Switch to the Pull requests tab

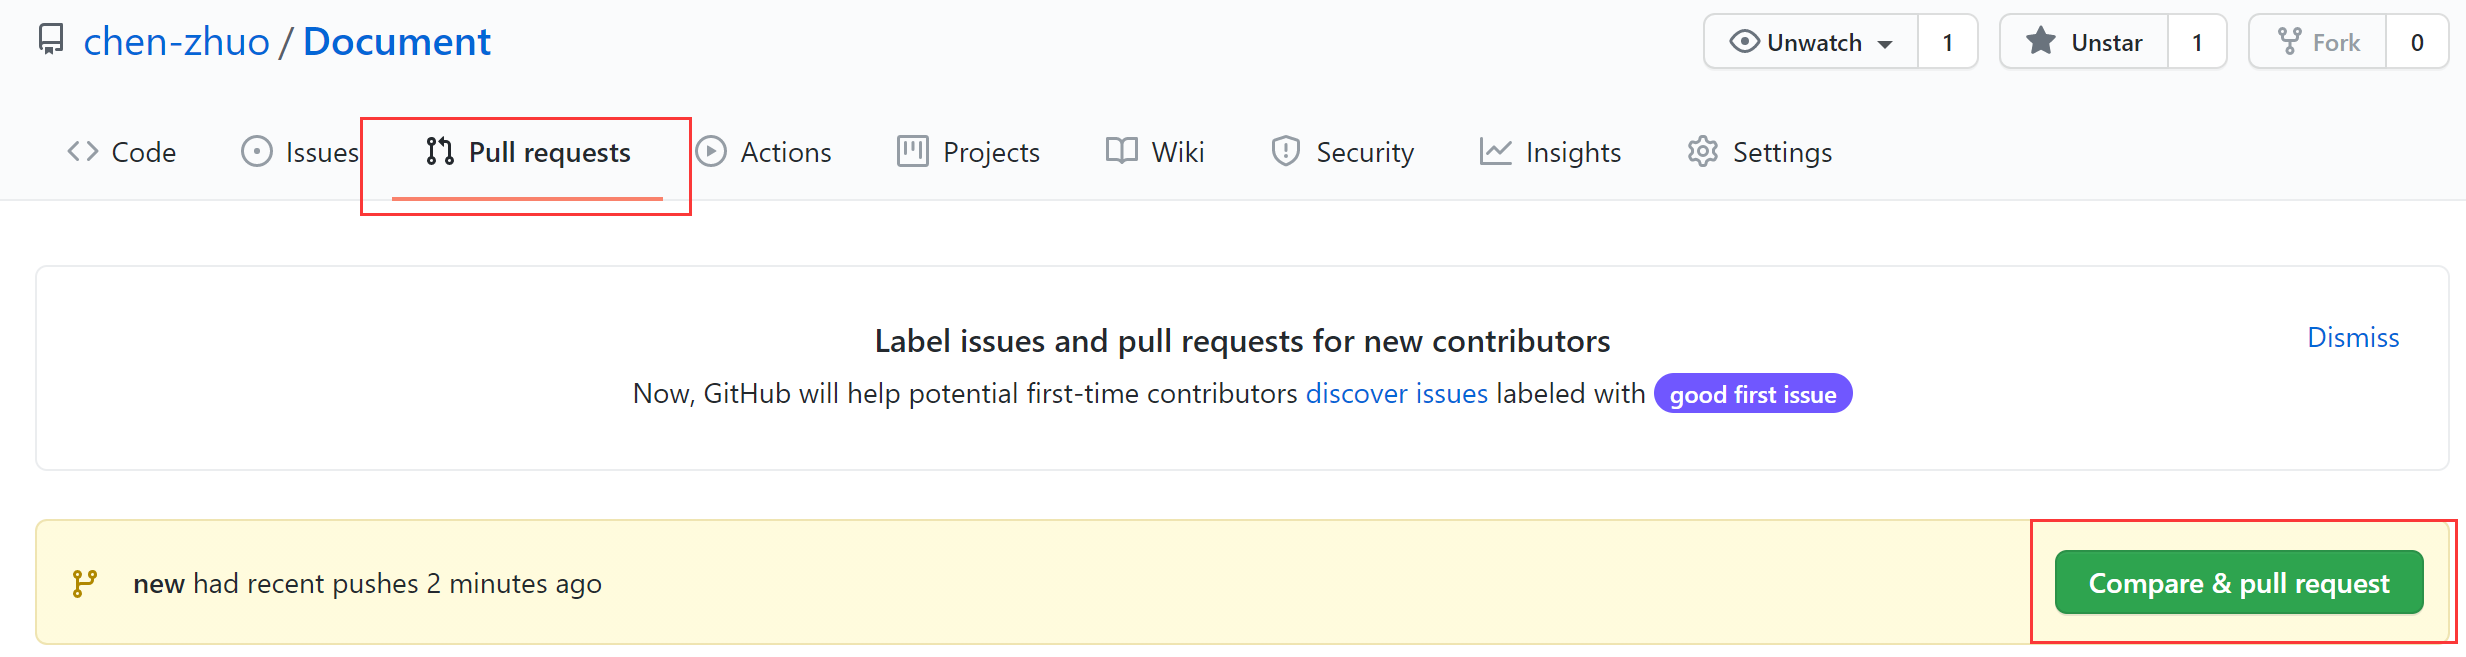click(528, 152)
